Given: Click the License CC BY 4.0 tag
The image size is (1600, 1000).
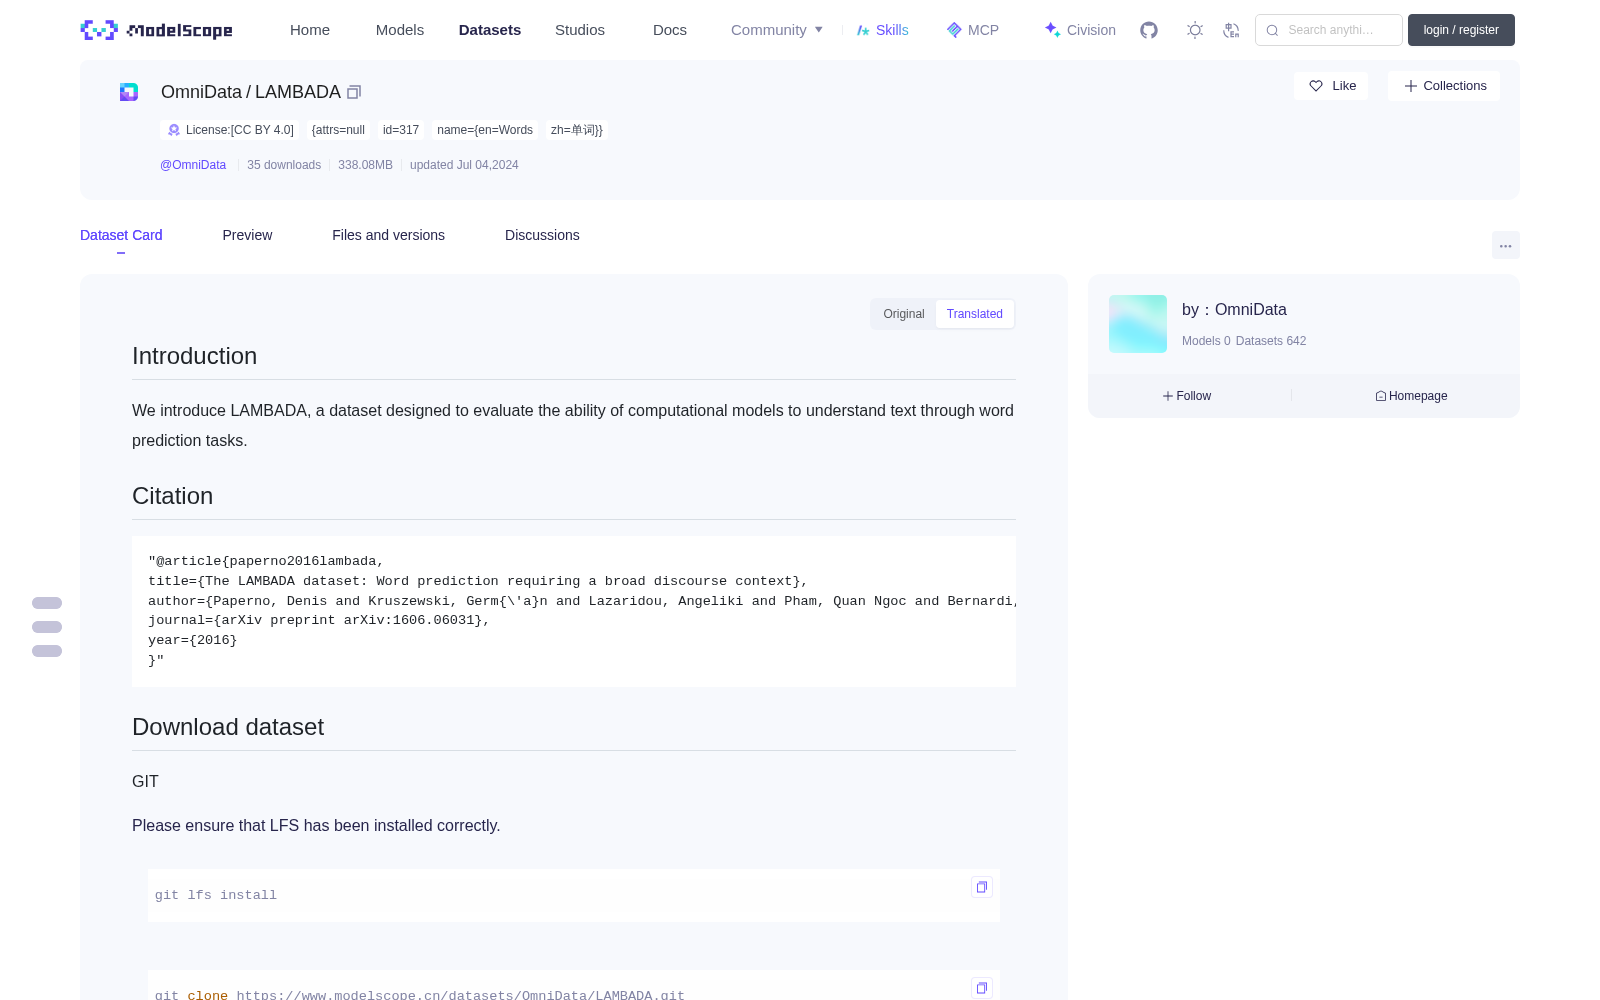Looking at the screenshot, I should [x=231, y=130].
